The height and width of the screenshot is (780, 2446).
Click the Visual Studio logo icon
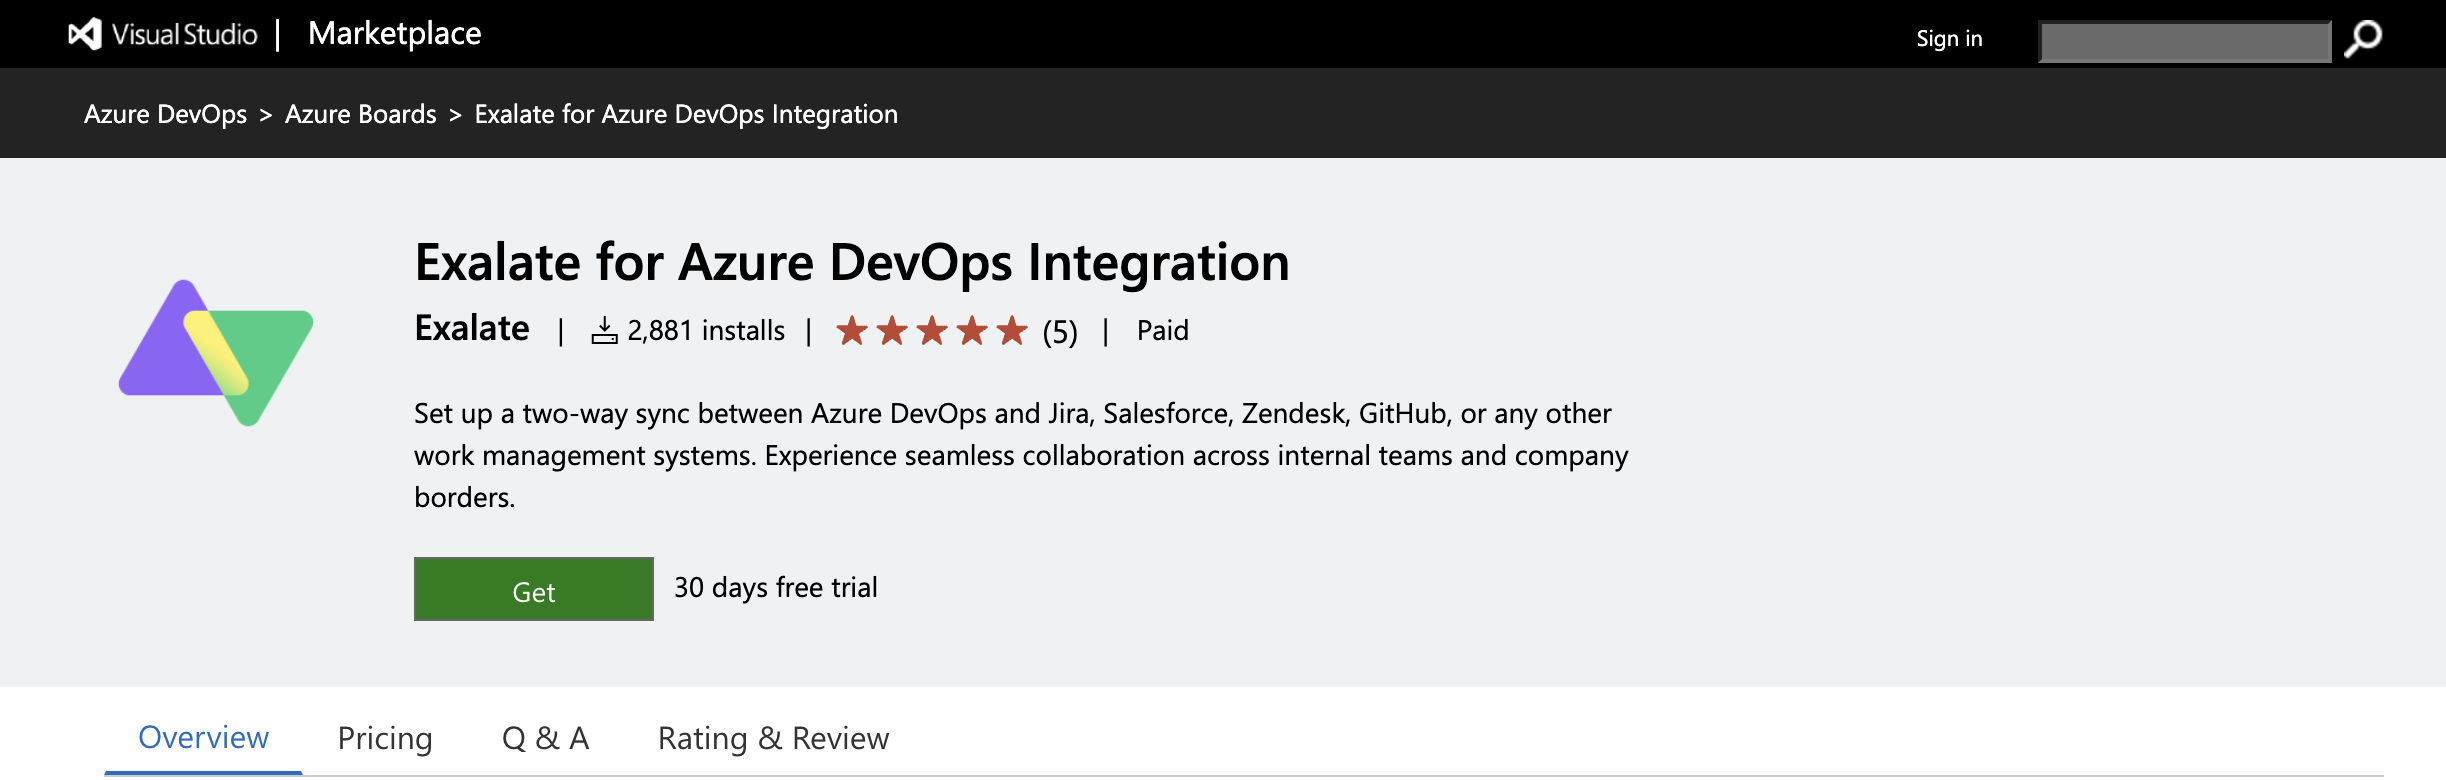click(x=85, y=34)
